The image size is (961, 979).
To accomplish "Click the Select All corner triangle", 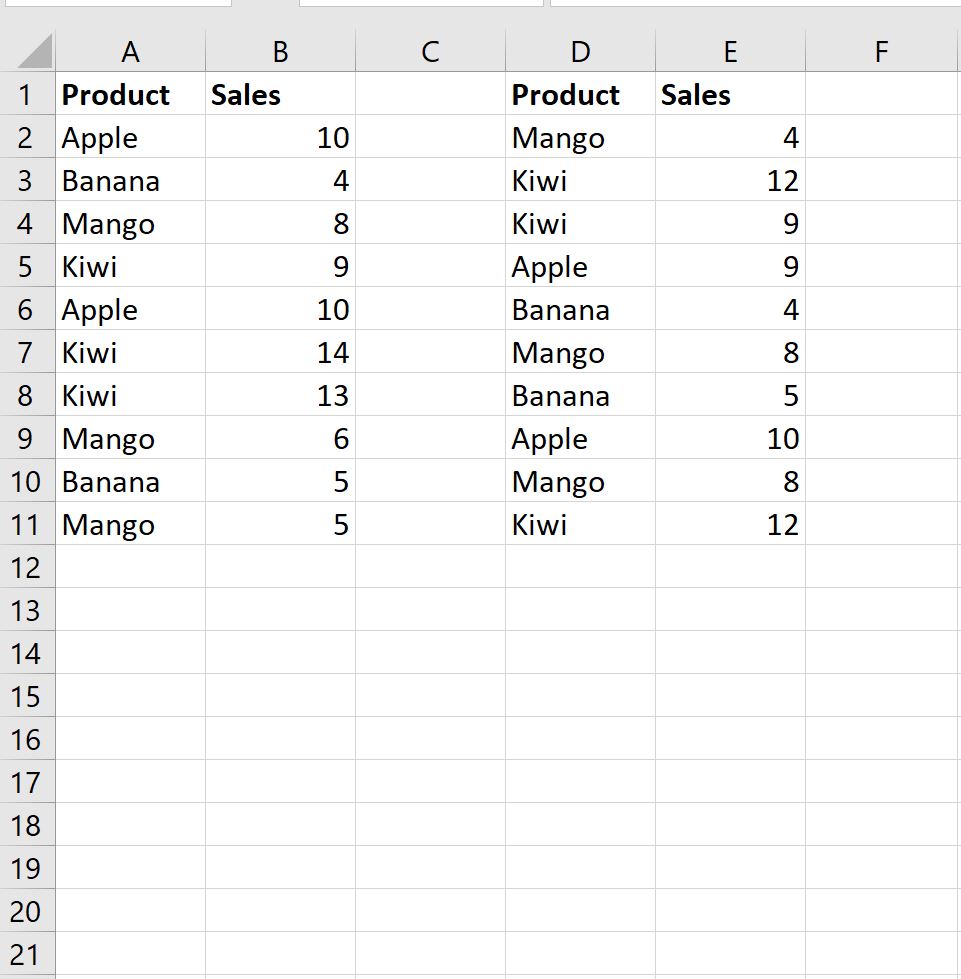I will click(34, 51).
